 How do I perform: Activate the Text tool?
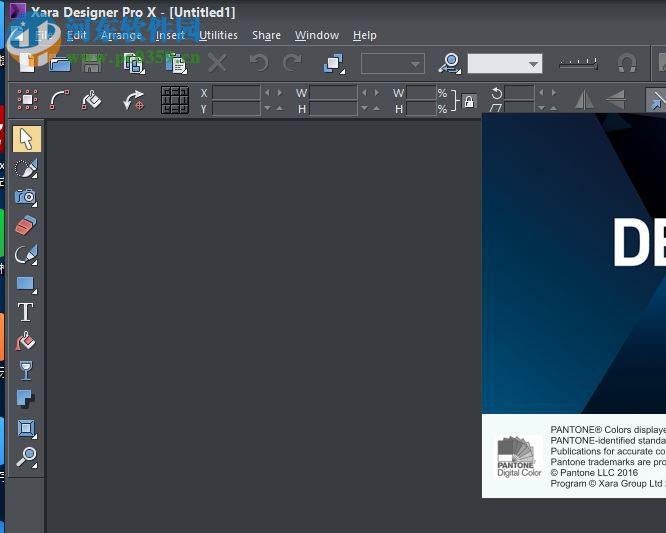[x=25, y=312]
